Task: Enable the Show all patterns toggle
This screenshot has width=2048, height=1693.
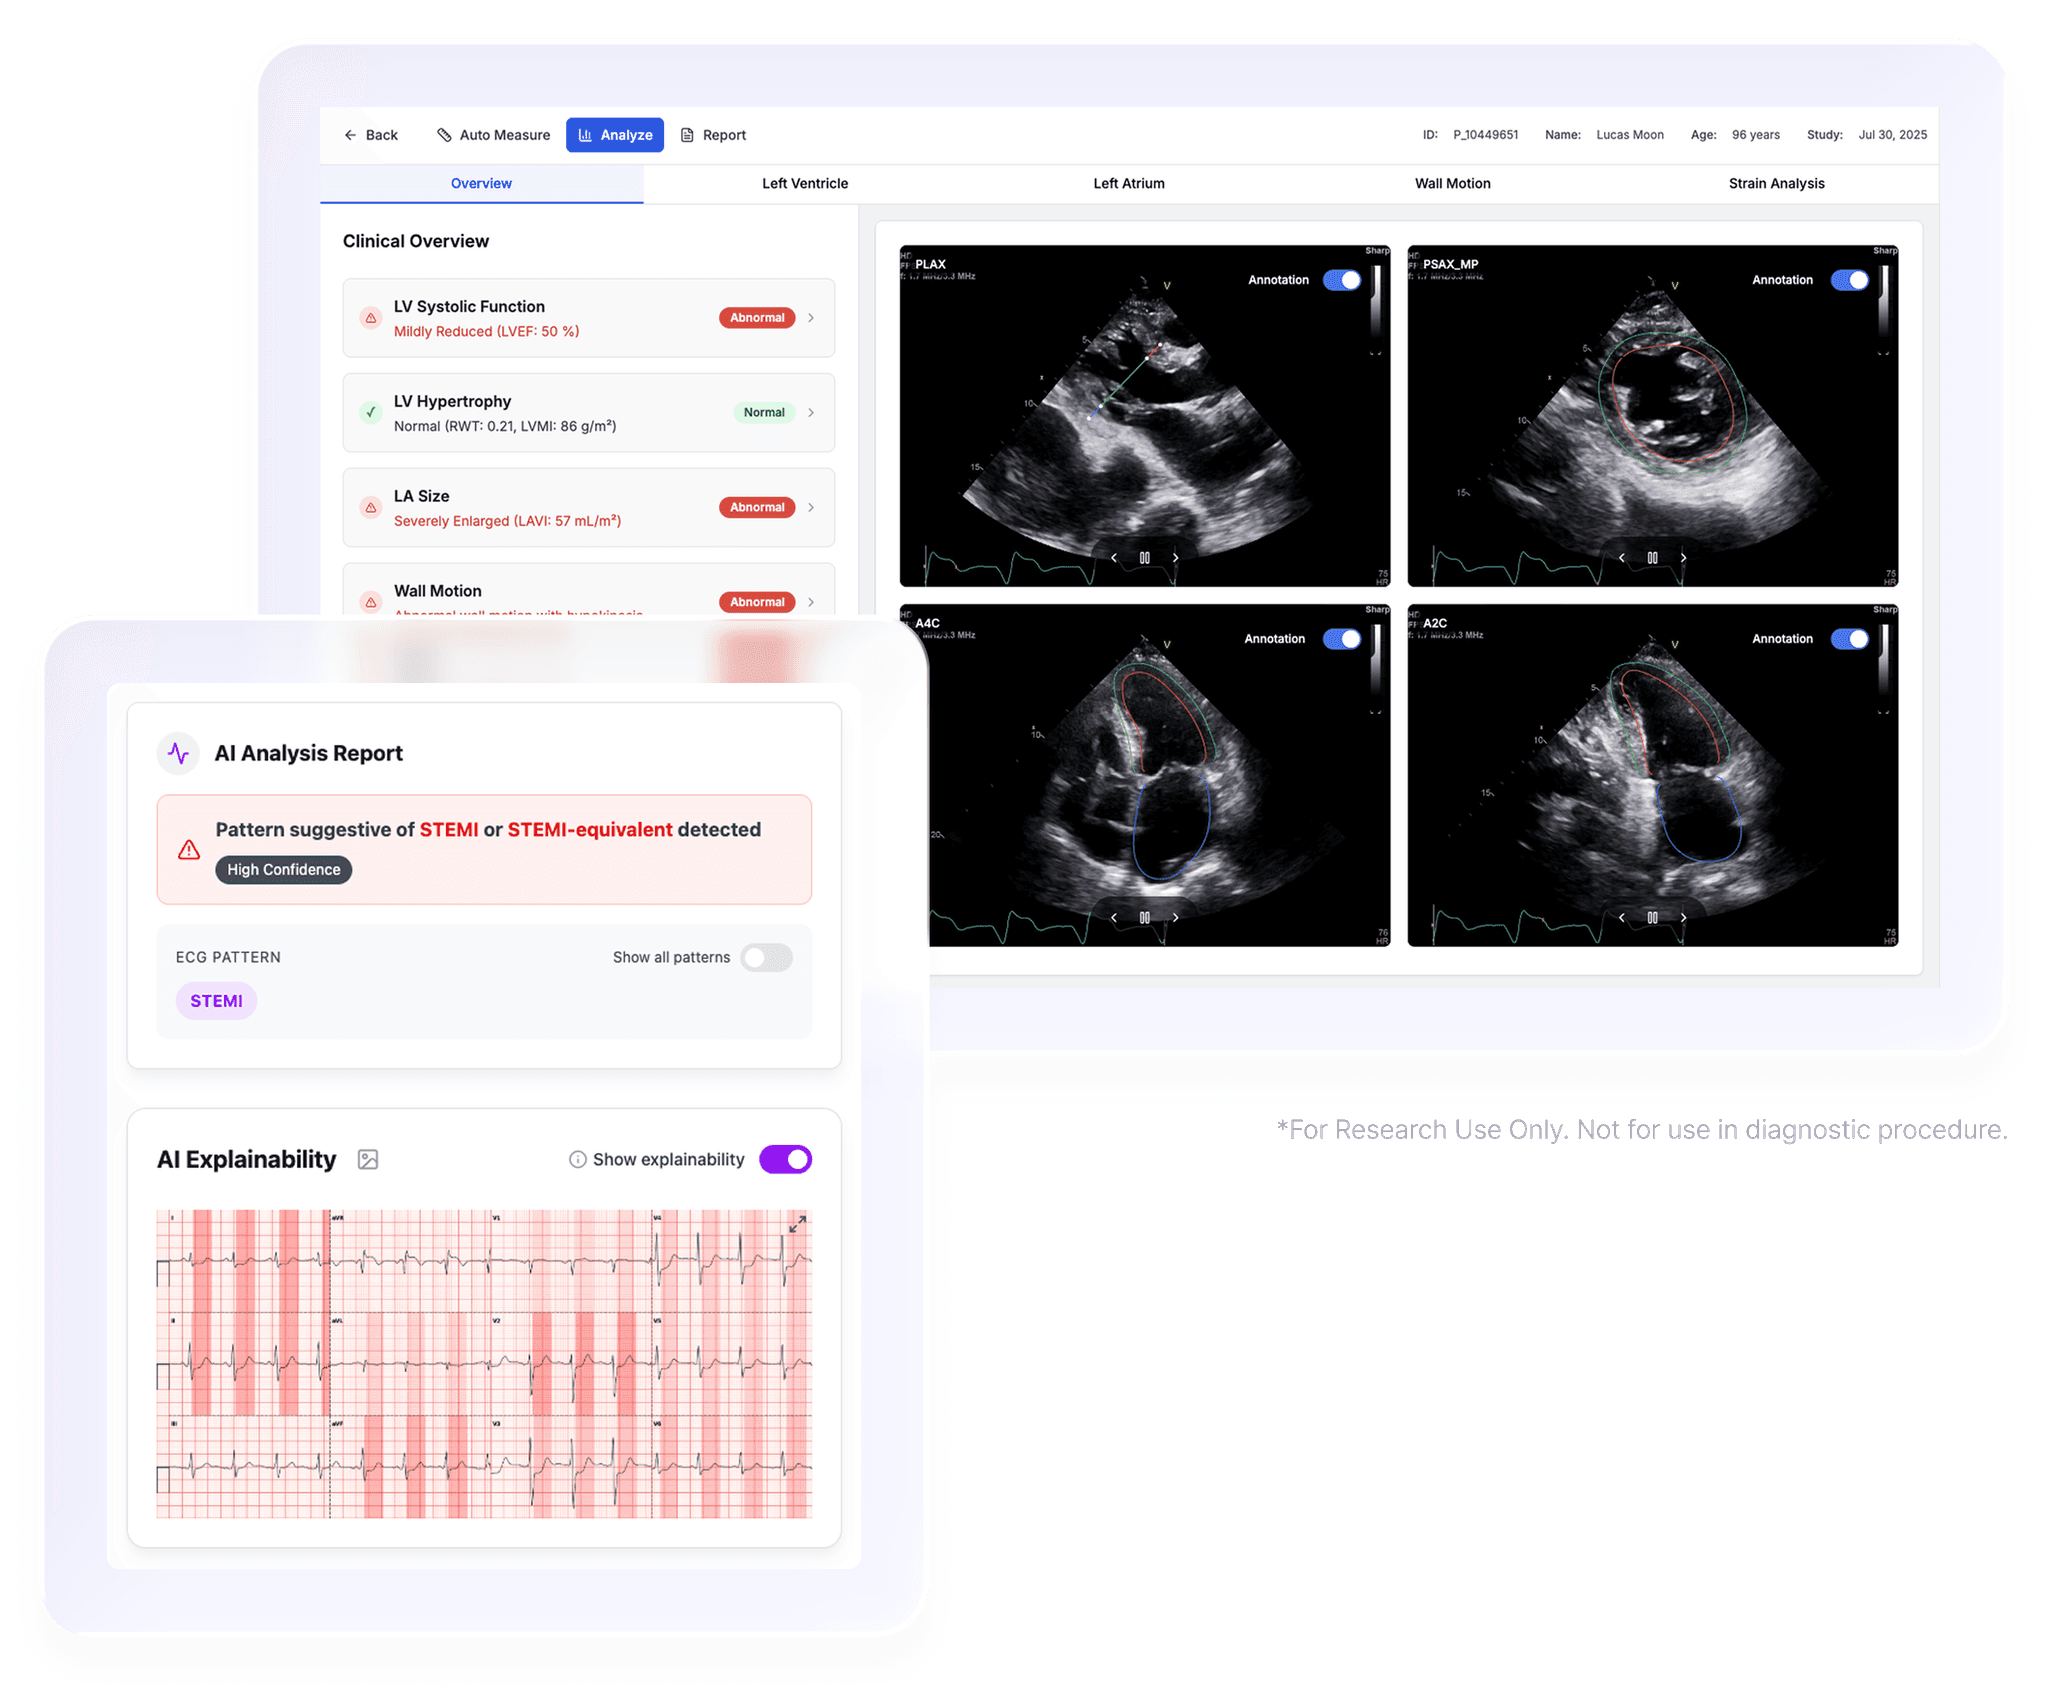Action: pos(766,958)
